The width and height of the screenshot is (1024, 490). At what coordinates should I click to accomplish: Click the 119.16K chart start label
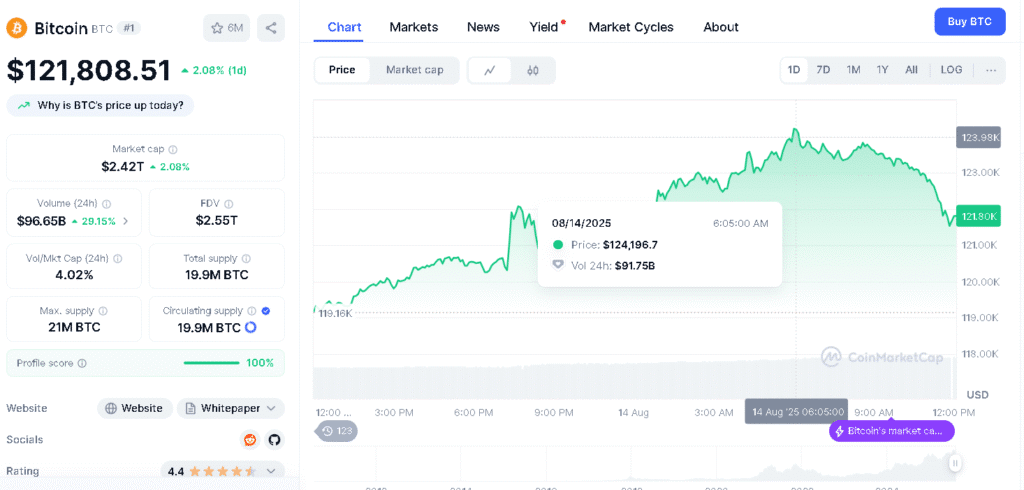tap(334, 313)
